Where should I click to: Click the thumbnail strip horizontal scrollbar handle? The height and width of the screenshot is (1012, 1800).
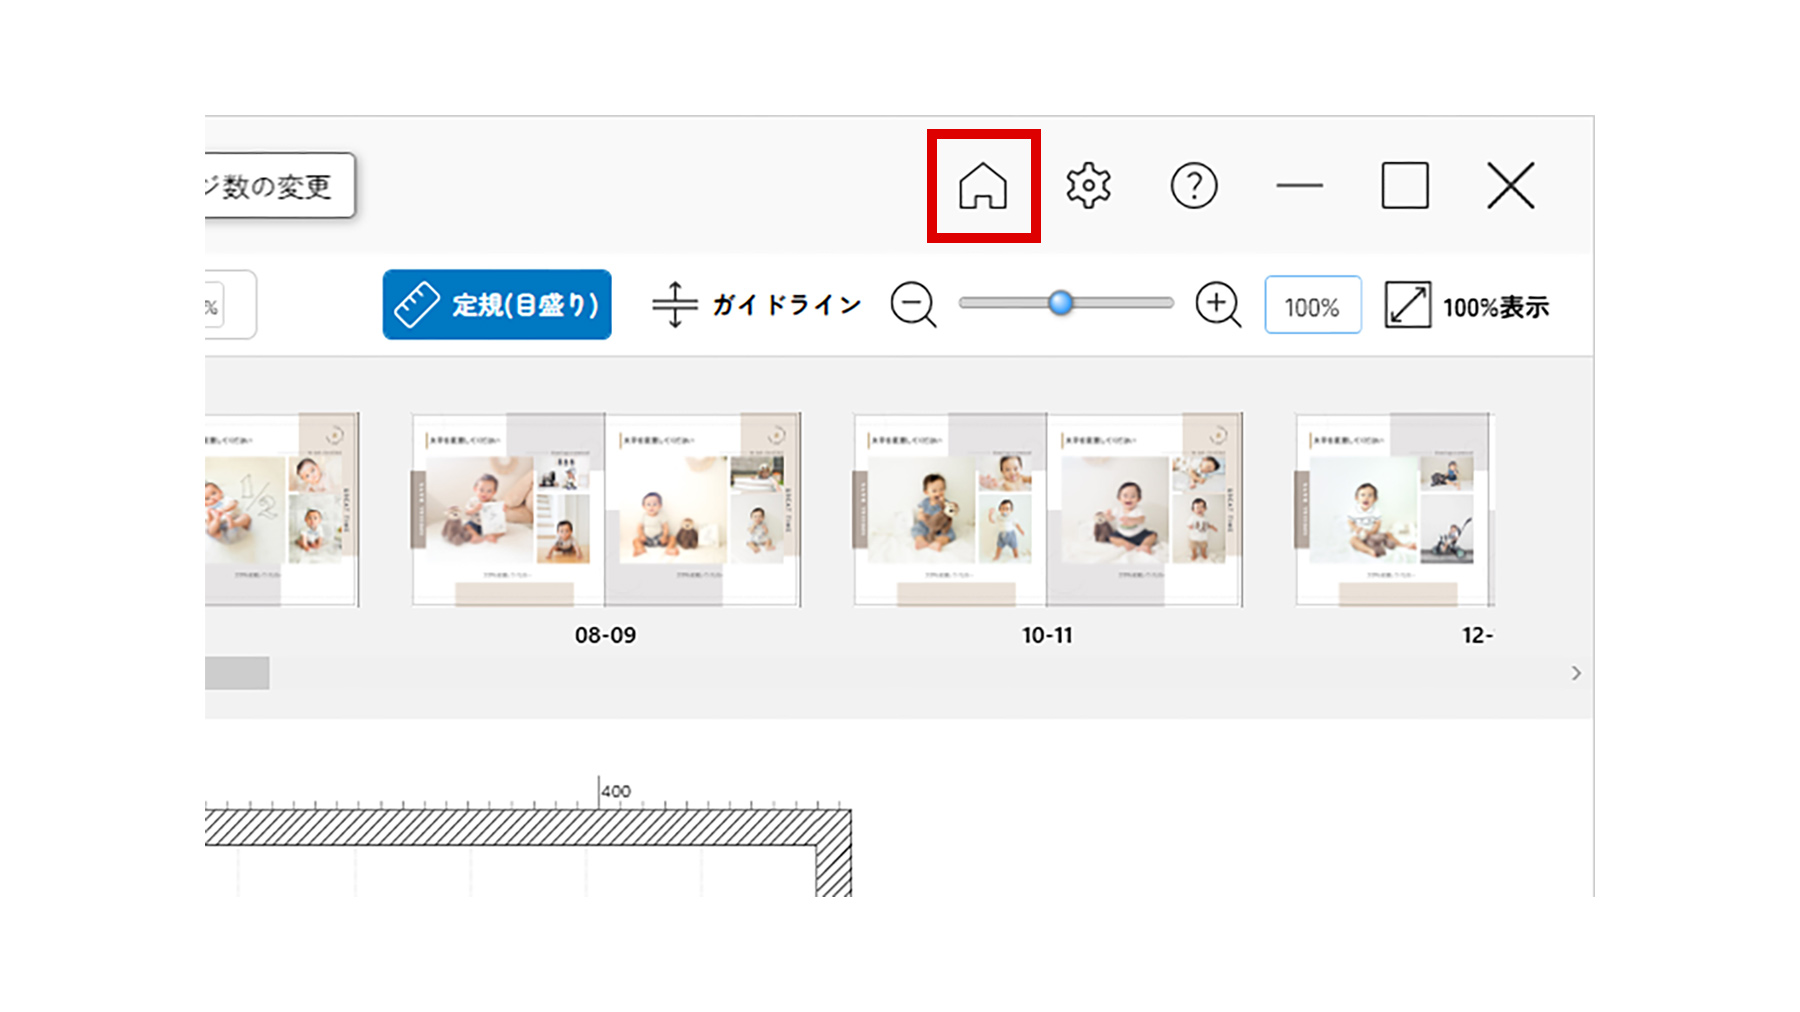point(237,673)
